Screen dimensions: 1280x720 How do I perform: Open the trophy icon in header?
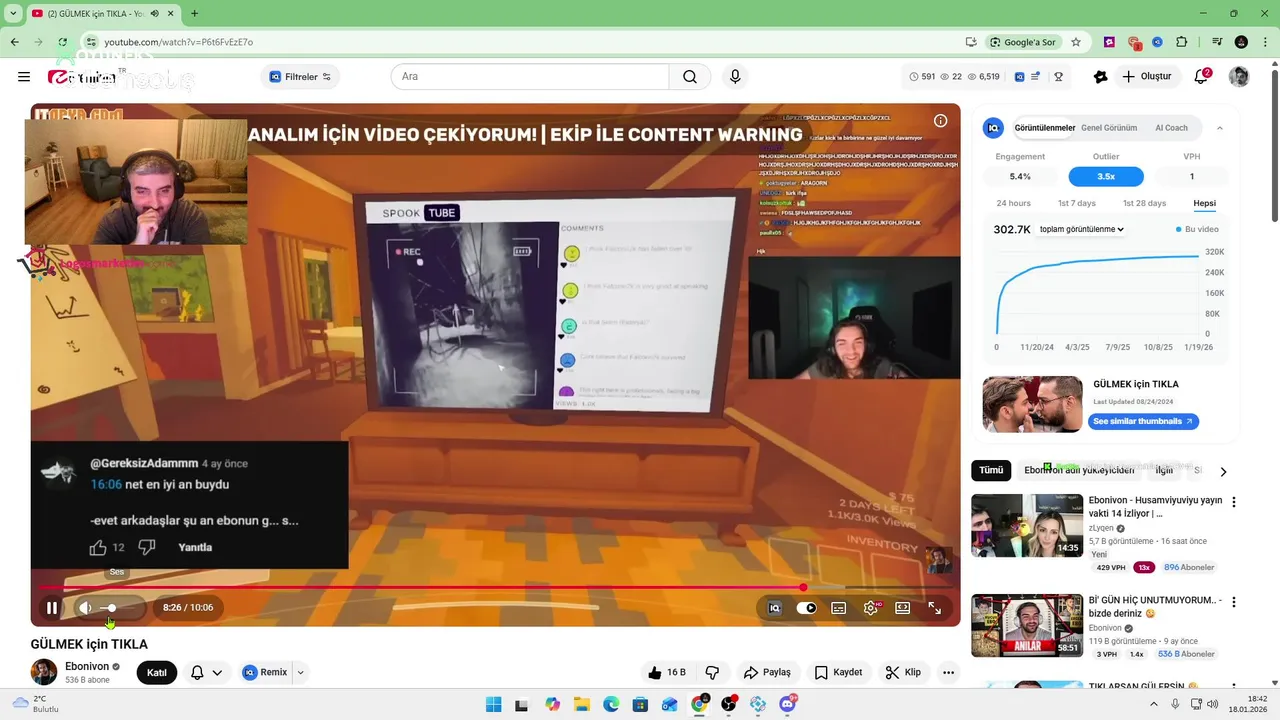point(1058,77)
